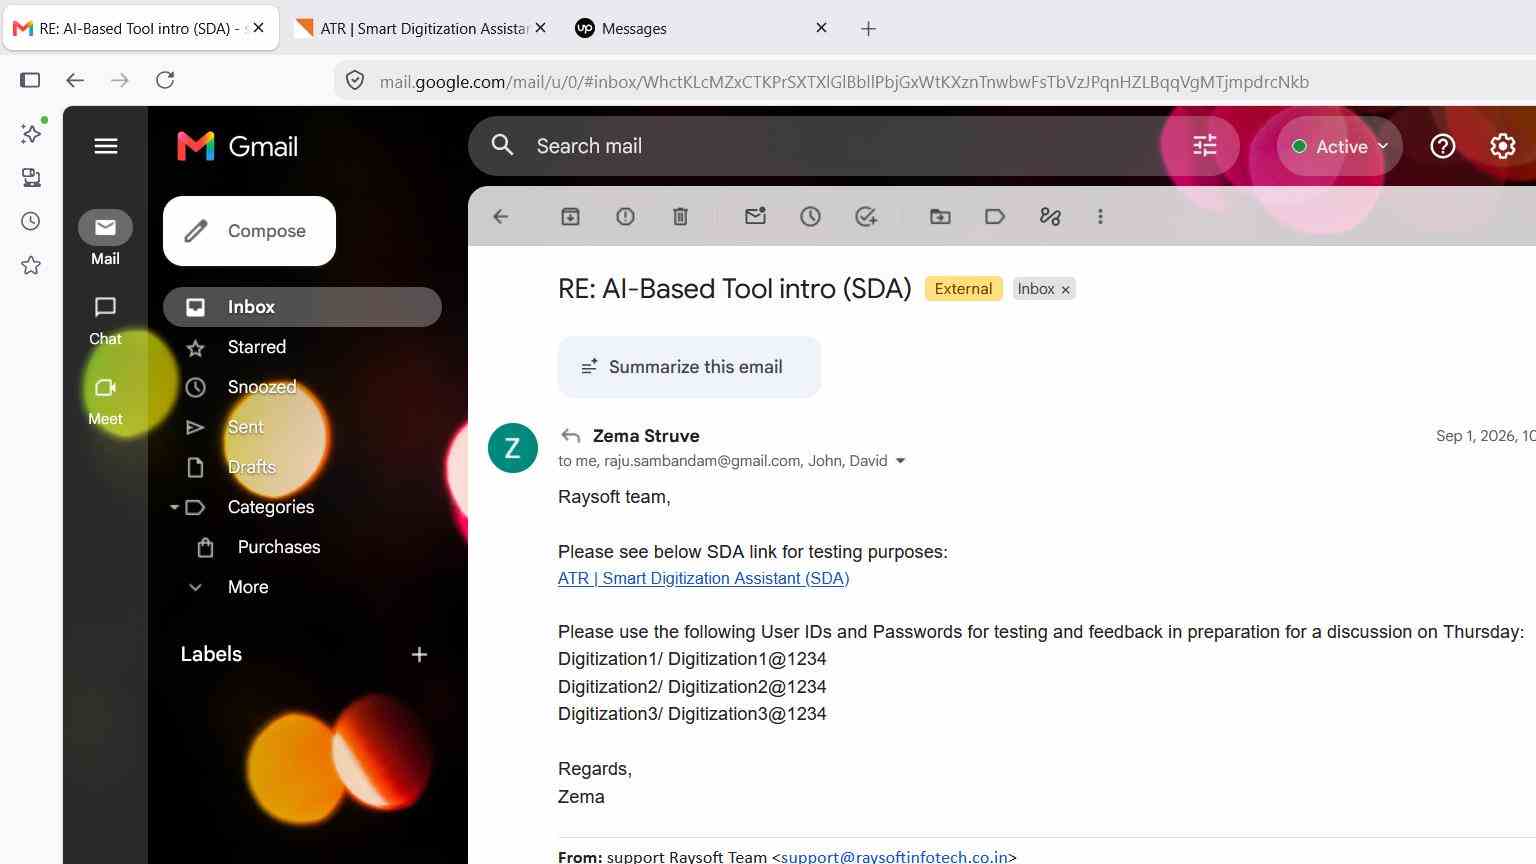Collapse the Categories tree item
Viewport: 1536px width, 864px height.
click(x=174, y=507)
